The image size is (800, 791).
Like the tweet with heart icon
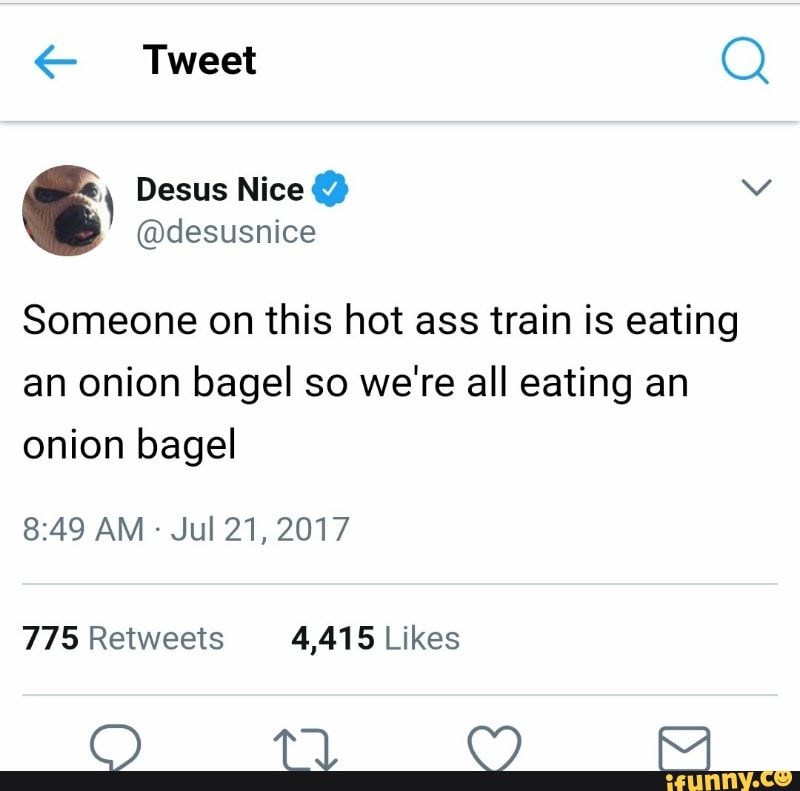tap(494, 748)
